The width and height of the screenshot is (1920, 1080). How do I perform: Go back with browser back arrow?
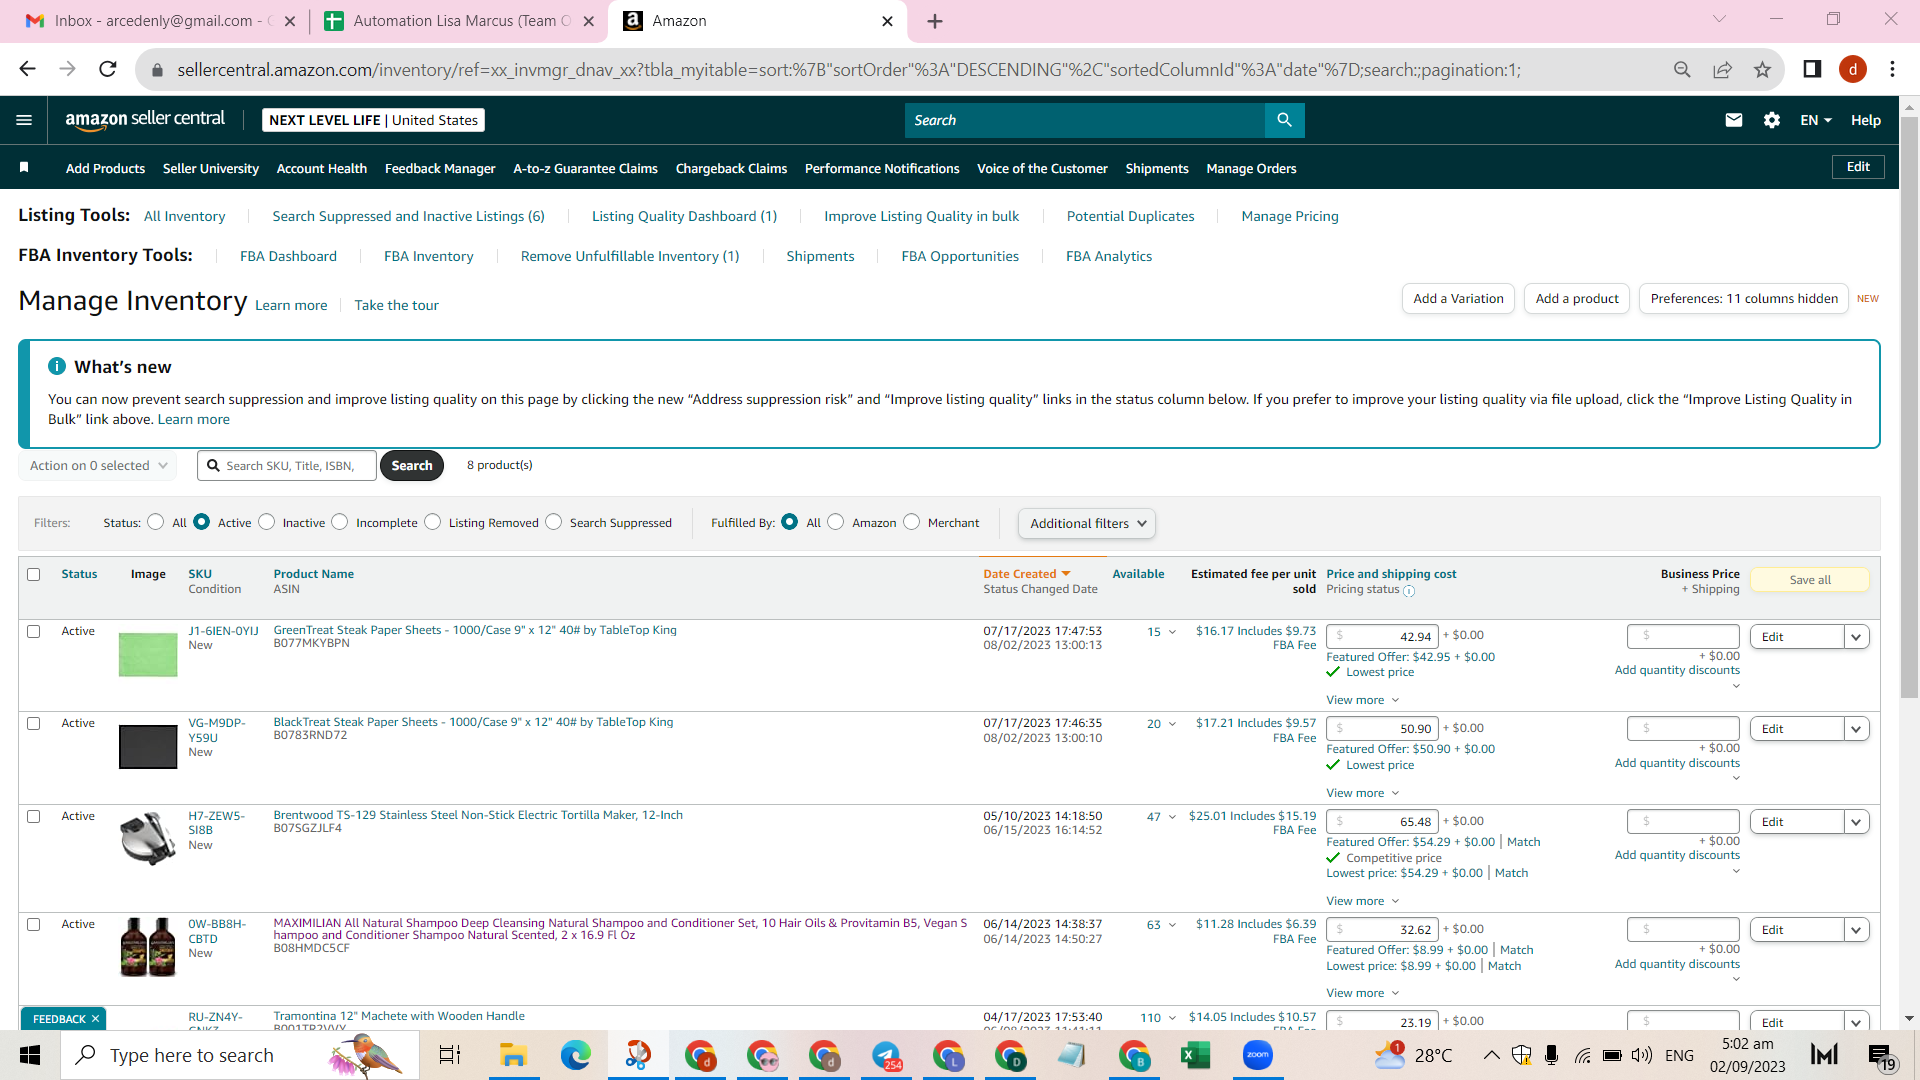pyautogui.click(x=28, y=69)
